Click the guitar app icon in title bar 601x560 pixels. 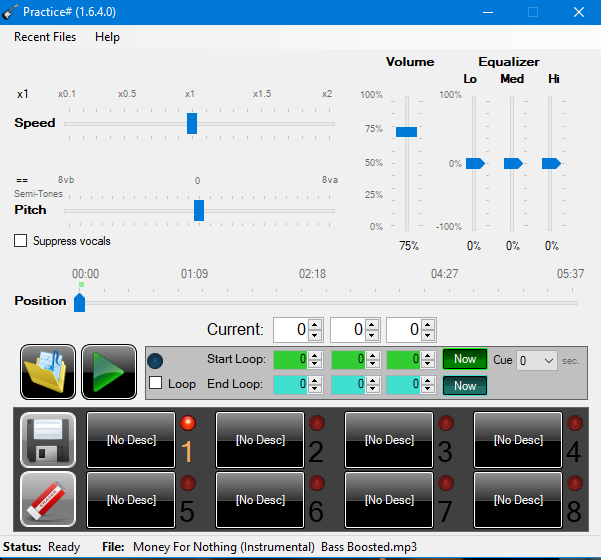coord(10,12)
